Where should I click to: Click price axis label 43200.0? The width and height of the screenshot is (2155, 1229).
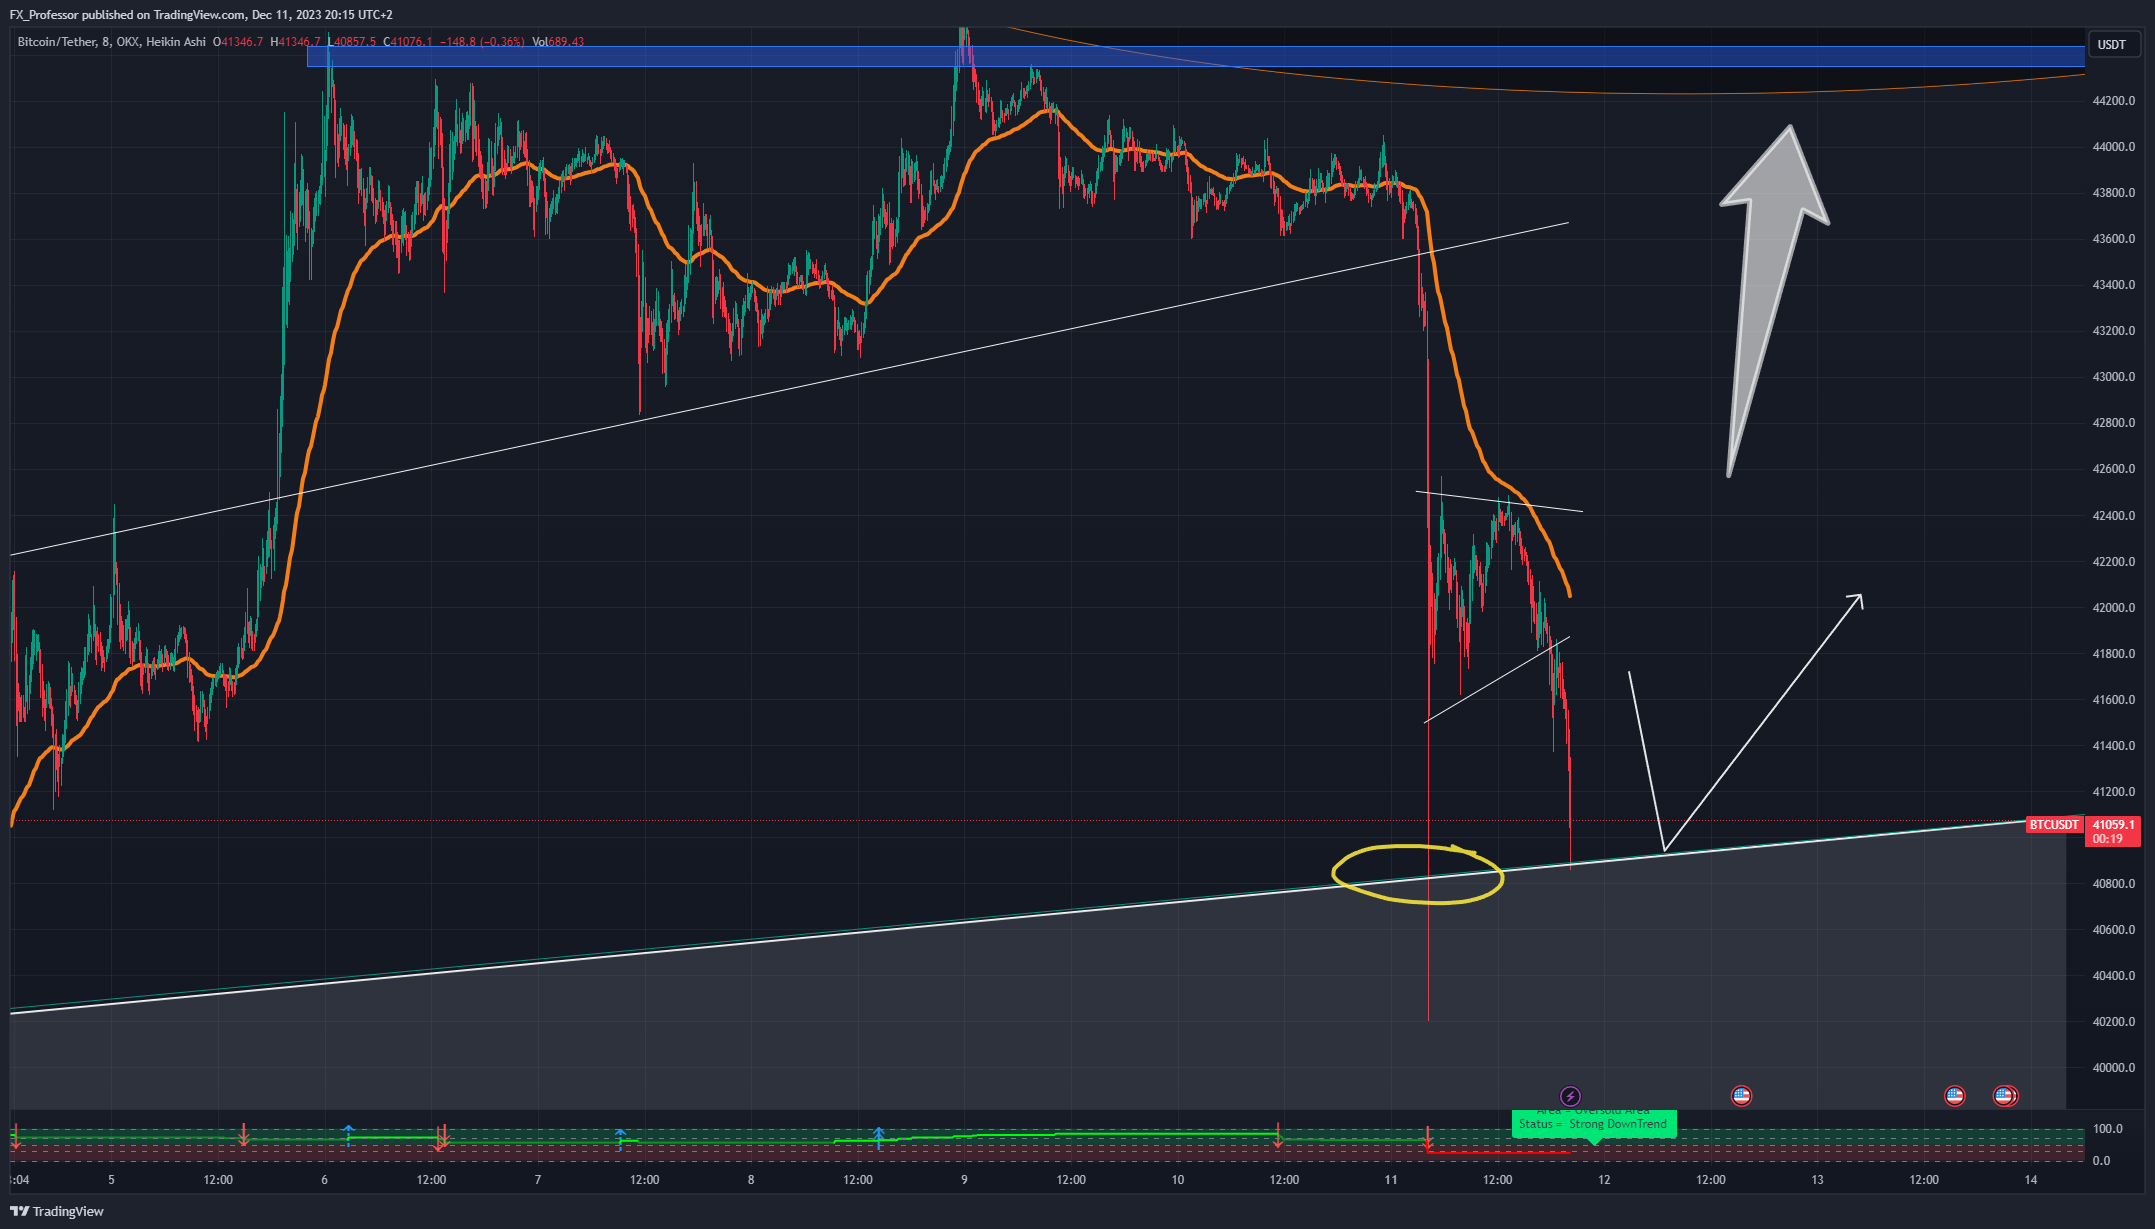coord(2113,331)
